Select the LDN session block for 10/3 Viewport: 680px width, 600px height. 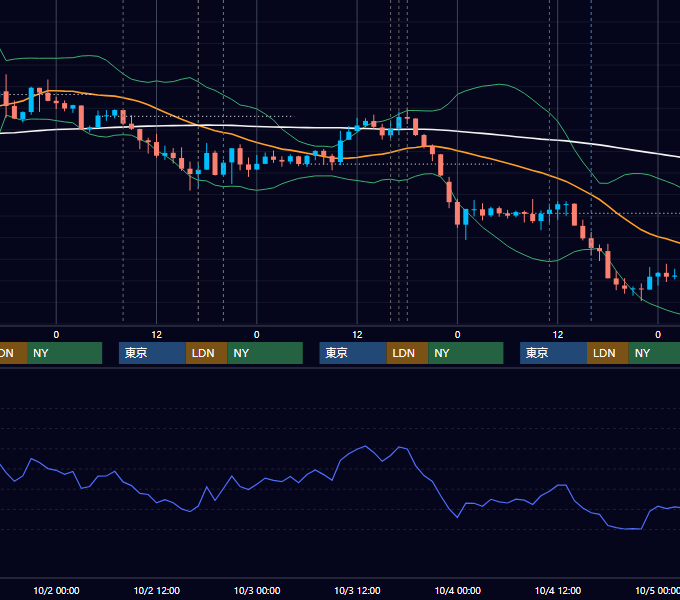tap(408, 353)
